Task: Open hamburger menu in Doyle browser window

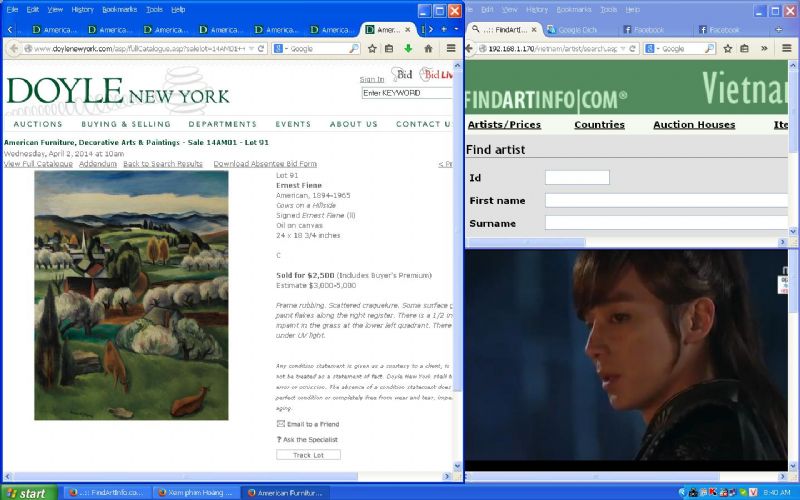Action: click(x=450, y=48)
